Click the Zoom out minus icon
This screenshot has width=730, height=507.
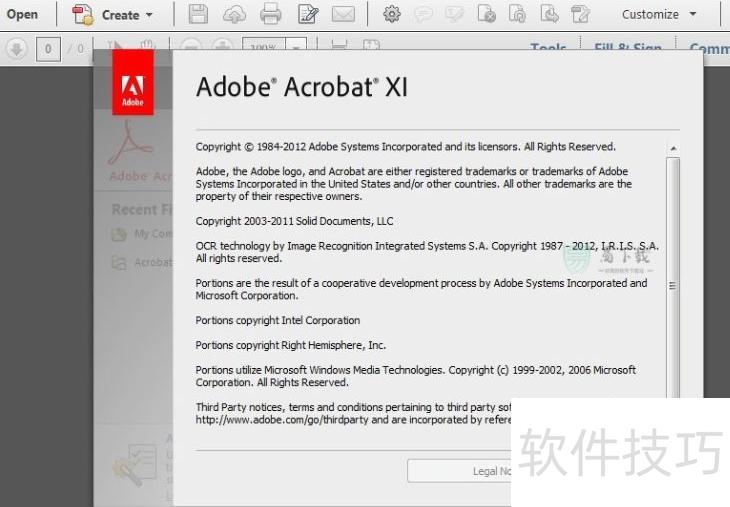point(190,46)
